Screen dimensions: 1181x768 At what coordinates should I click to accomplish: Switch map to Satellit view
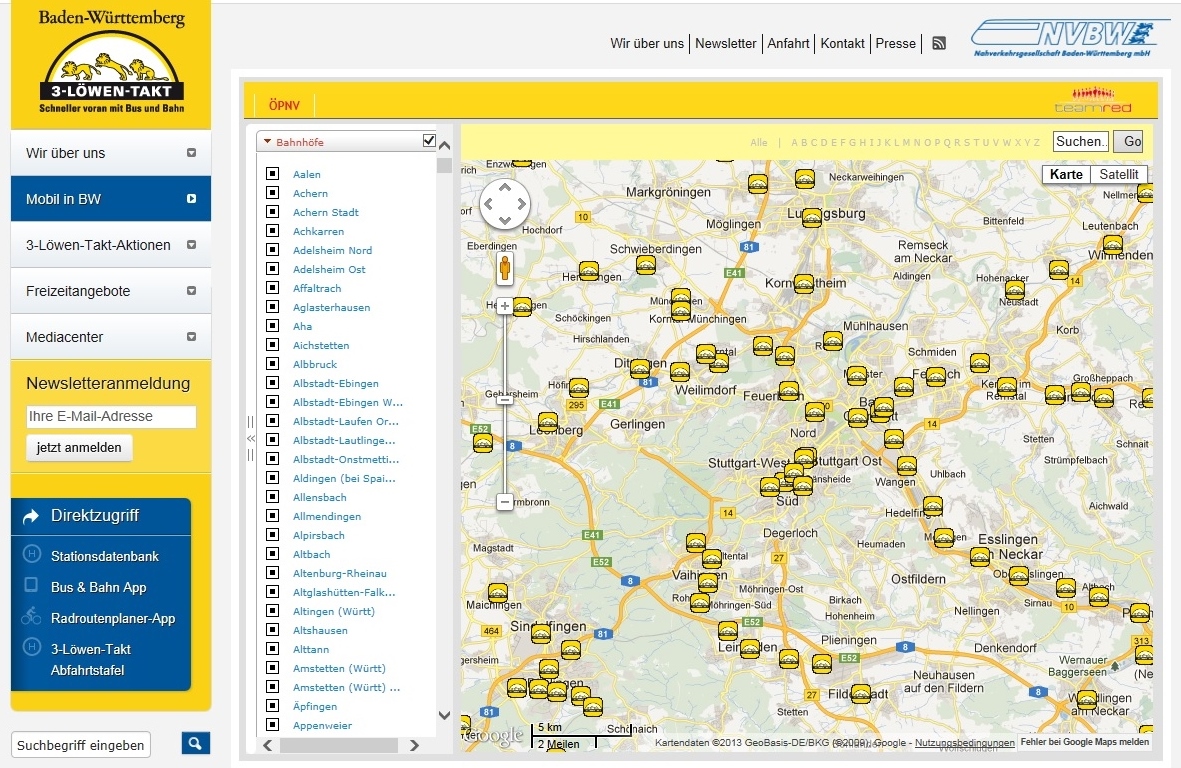coord(1118,174)
